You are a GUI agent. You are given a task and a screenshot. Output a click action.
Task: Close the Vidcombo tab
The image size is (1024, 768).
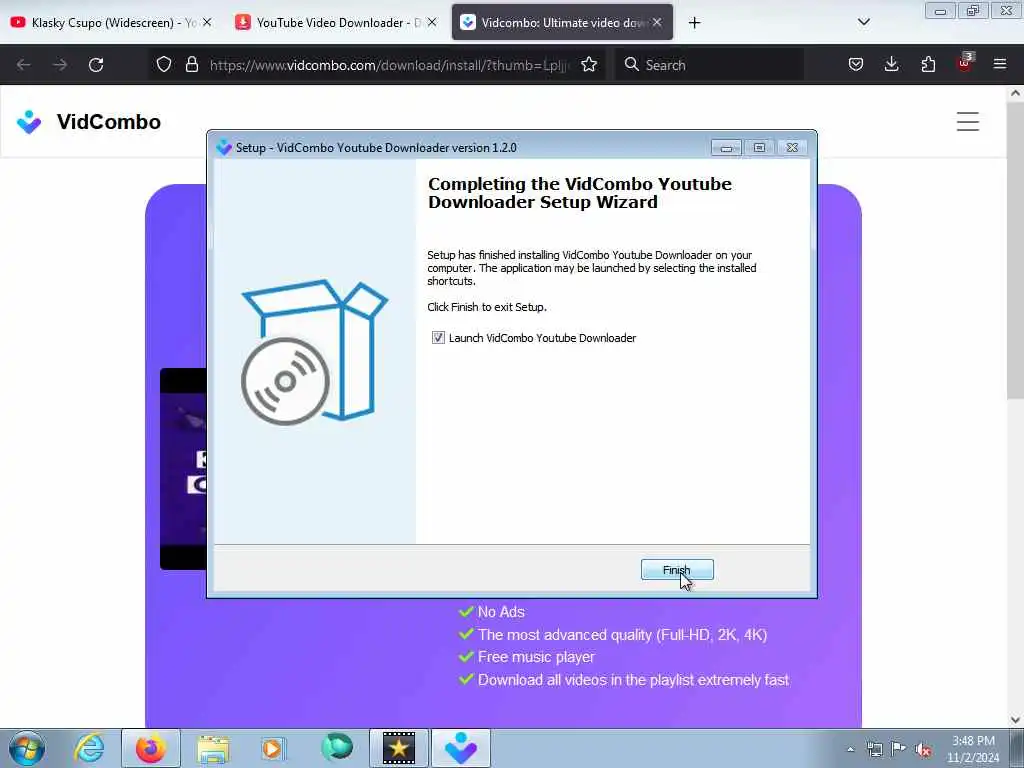click(657, 22)
